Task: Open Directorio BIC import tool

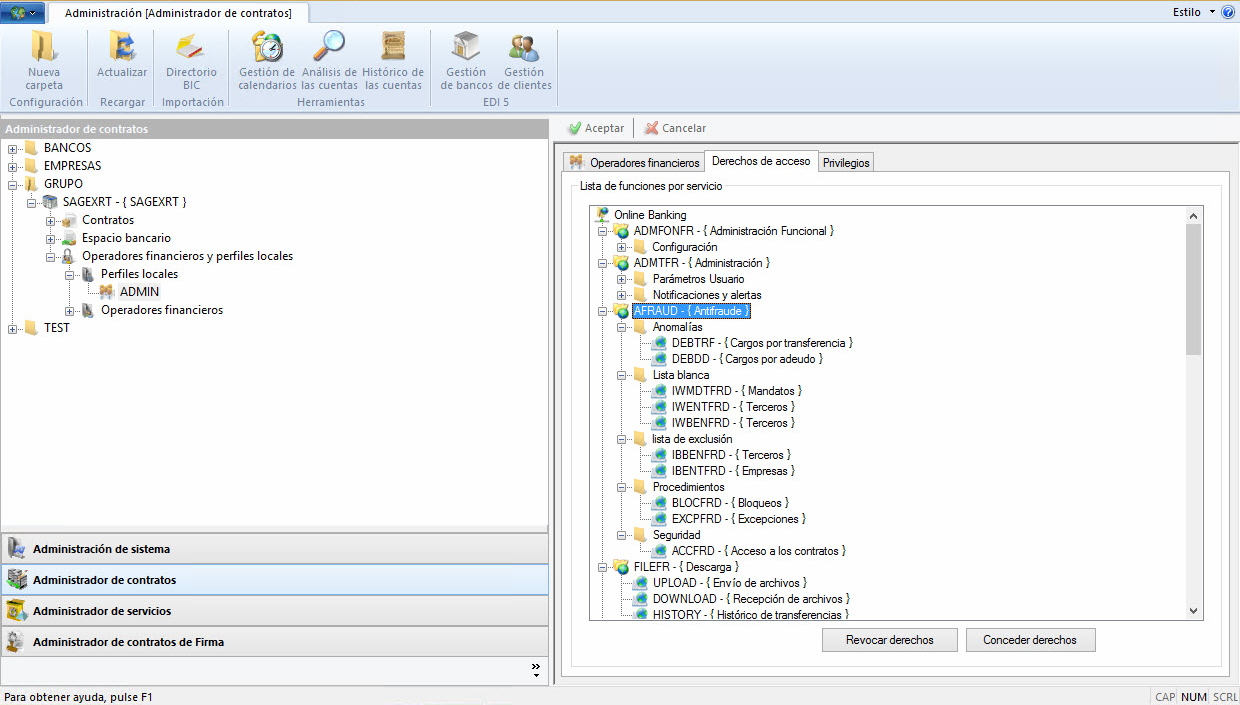Action: pyautogui.click(x=190, y=48)
